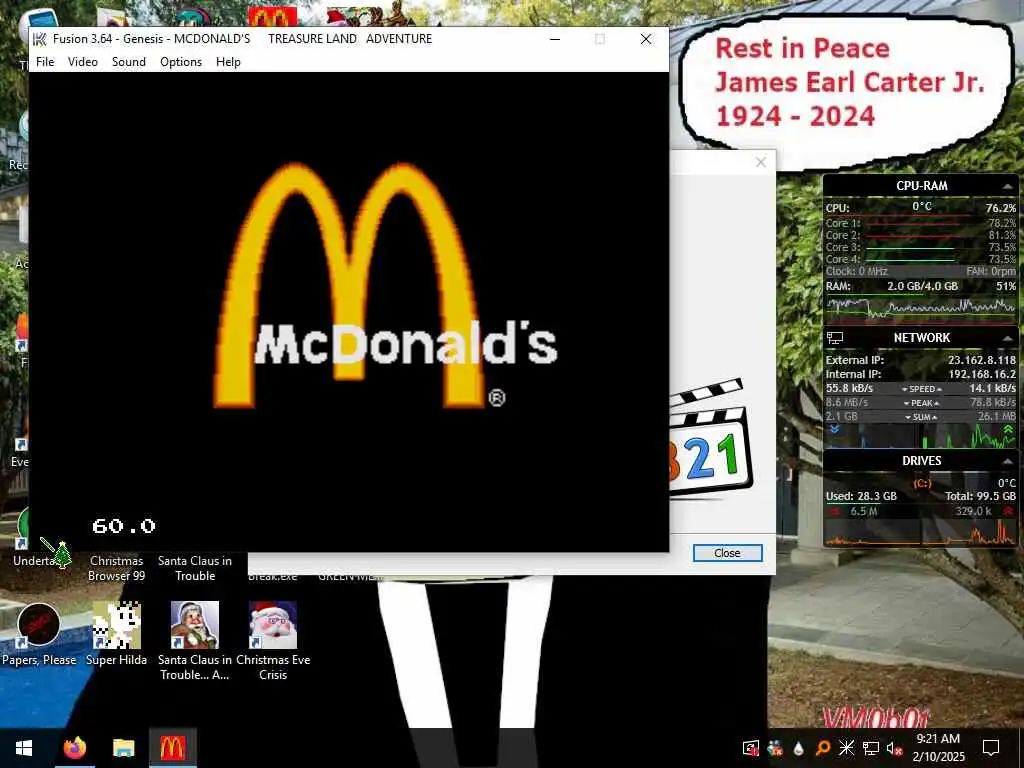
Task: Select the Santa Claus in Trouble desktop label
Action: click(x=195, y=568)
